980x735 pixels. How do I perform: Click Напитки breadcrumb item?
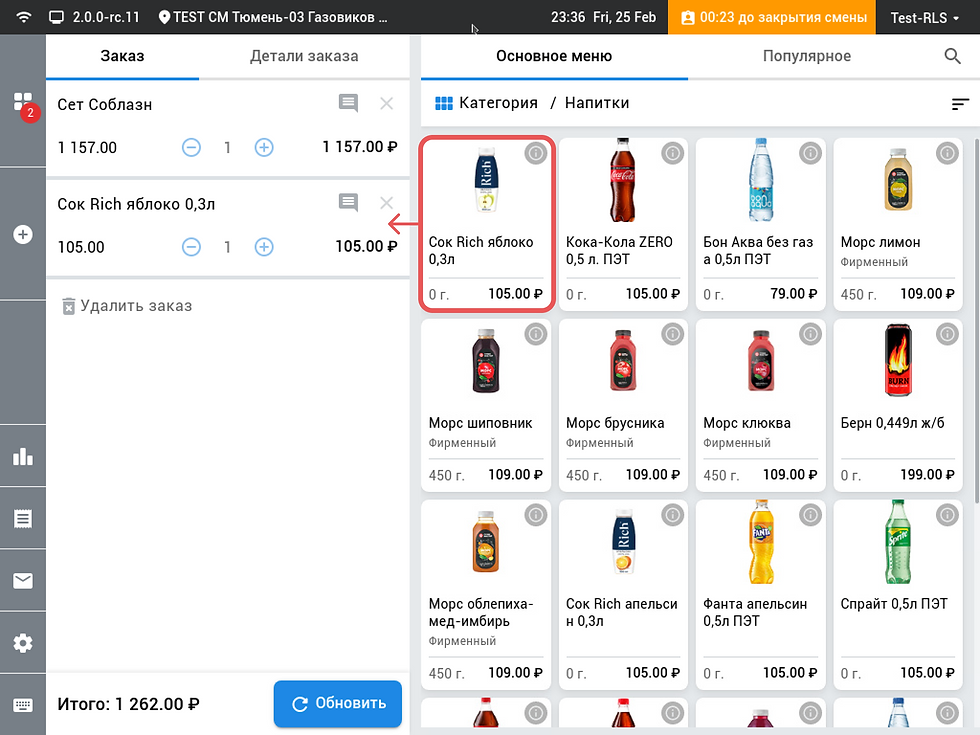coord(597,103)
